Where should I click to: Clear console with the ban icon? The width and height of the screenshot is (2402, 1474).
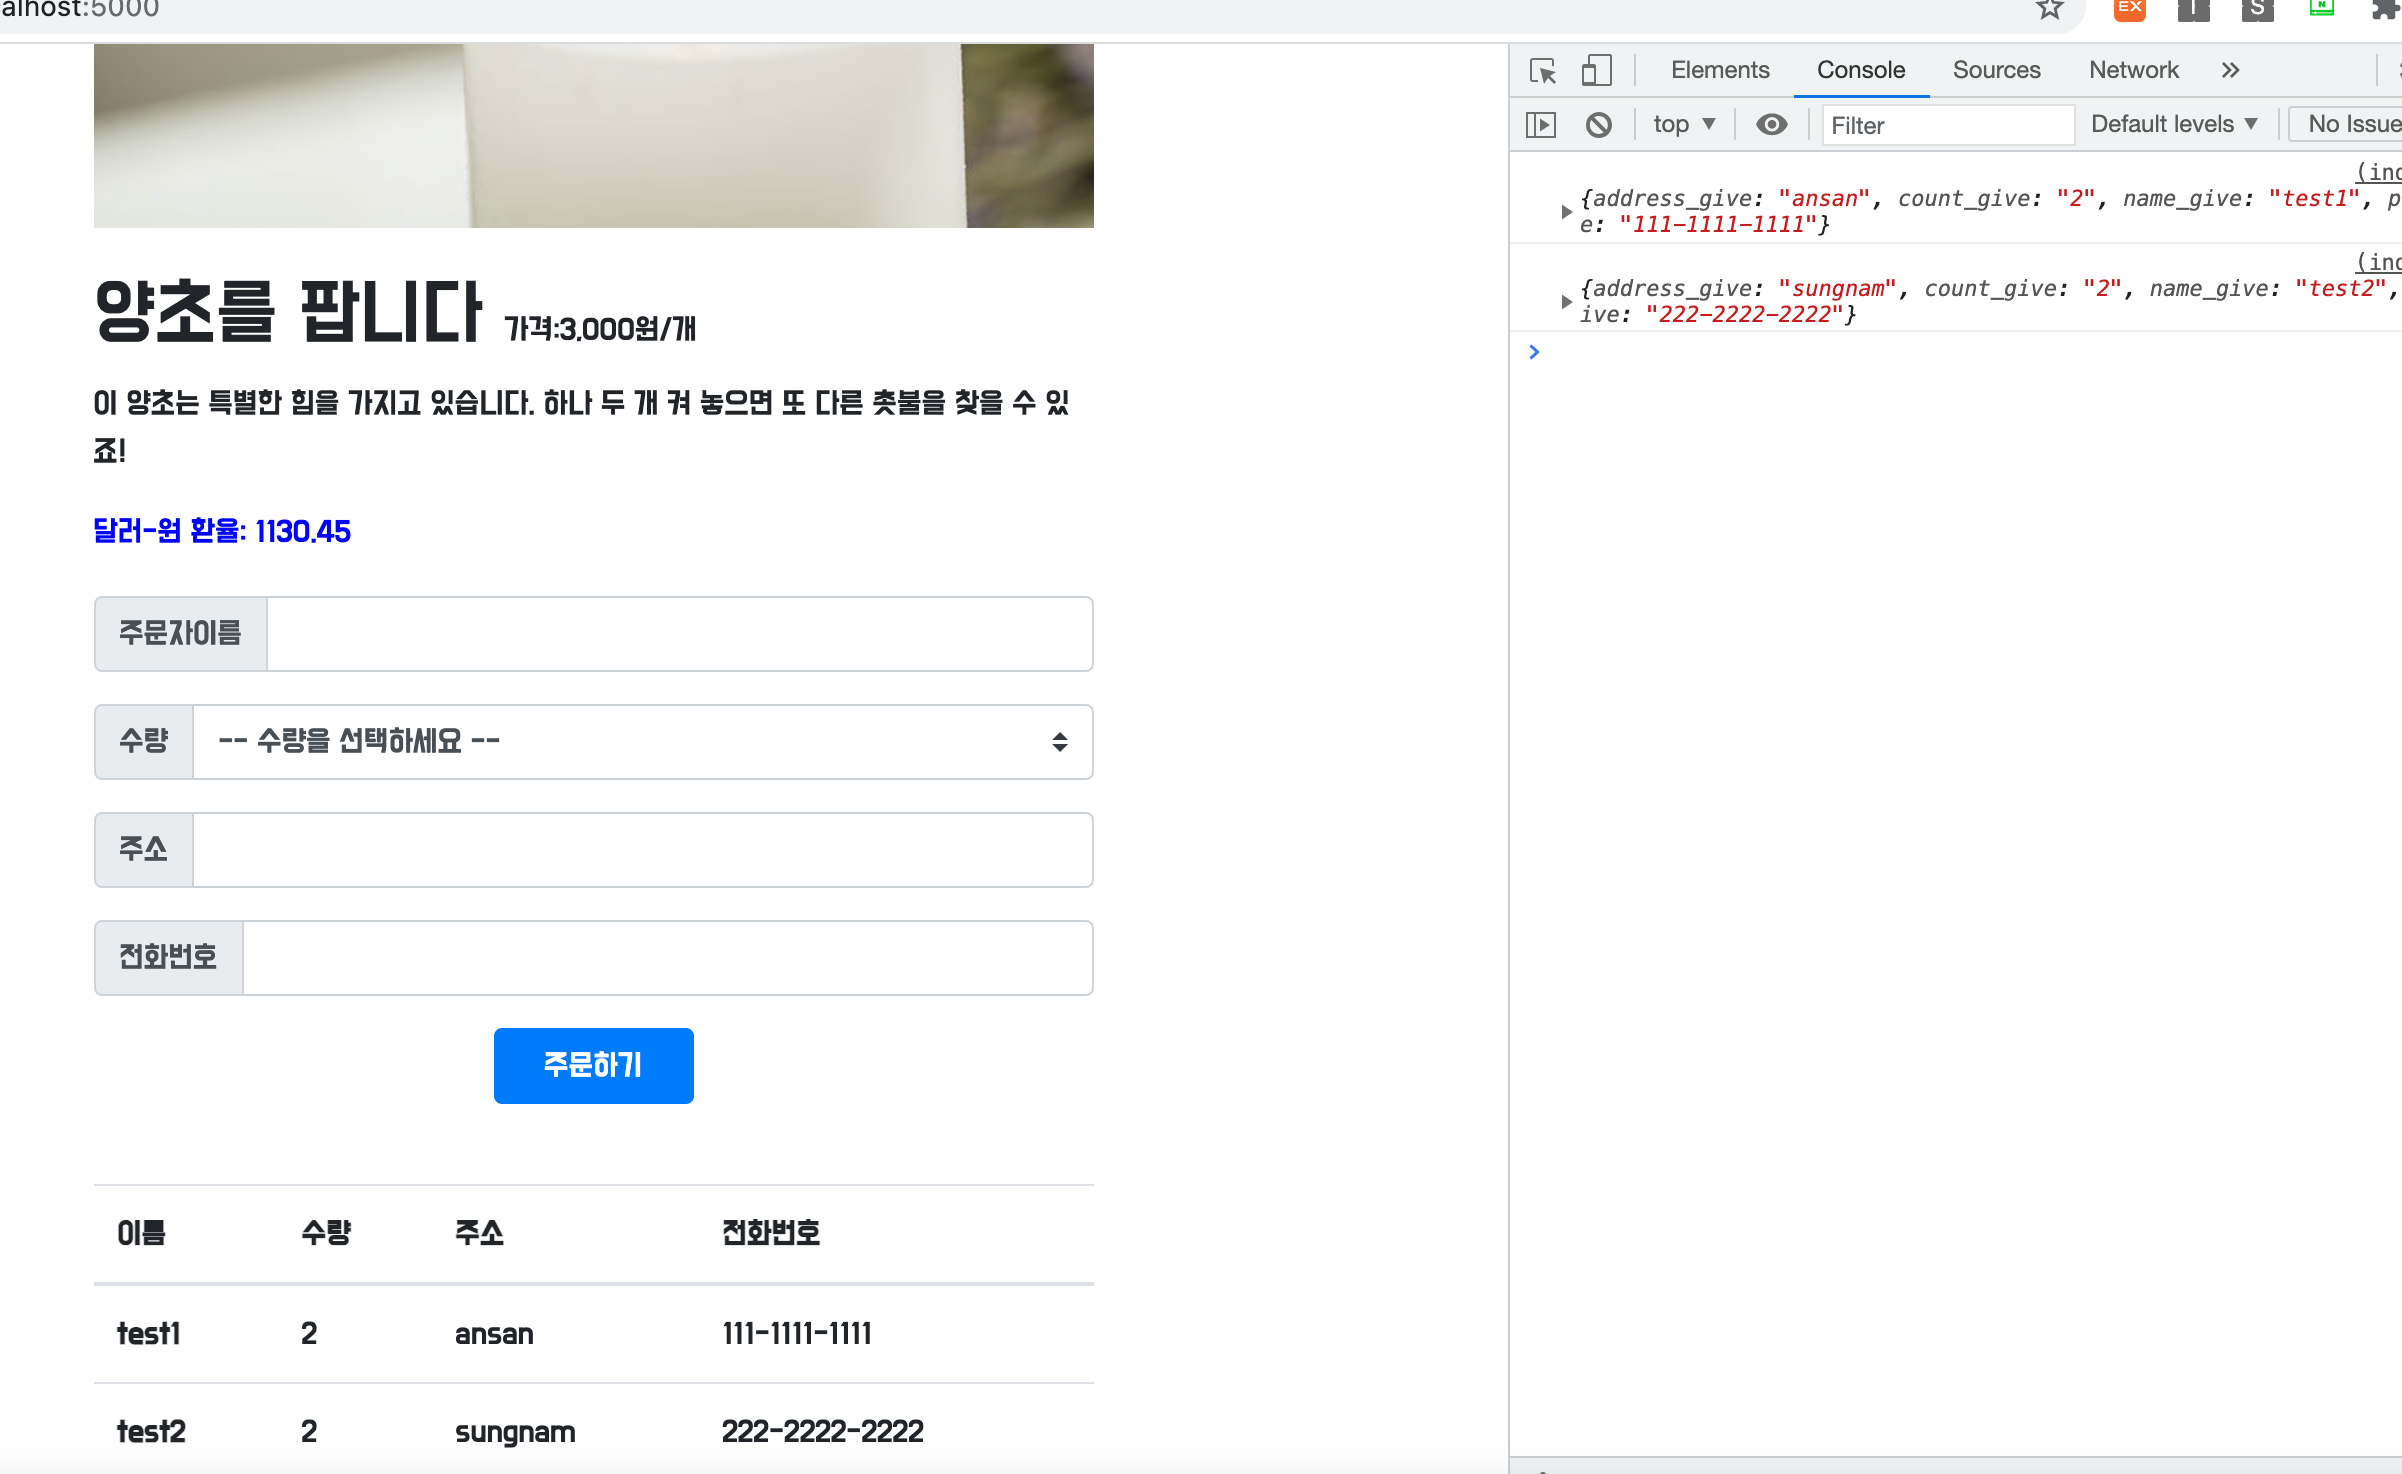pyautogui.click(x=1598, y=125)
